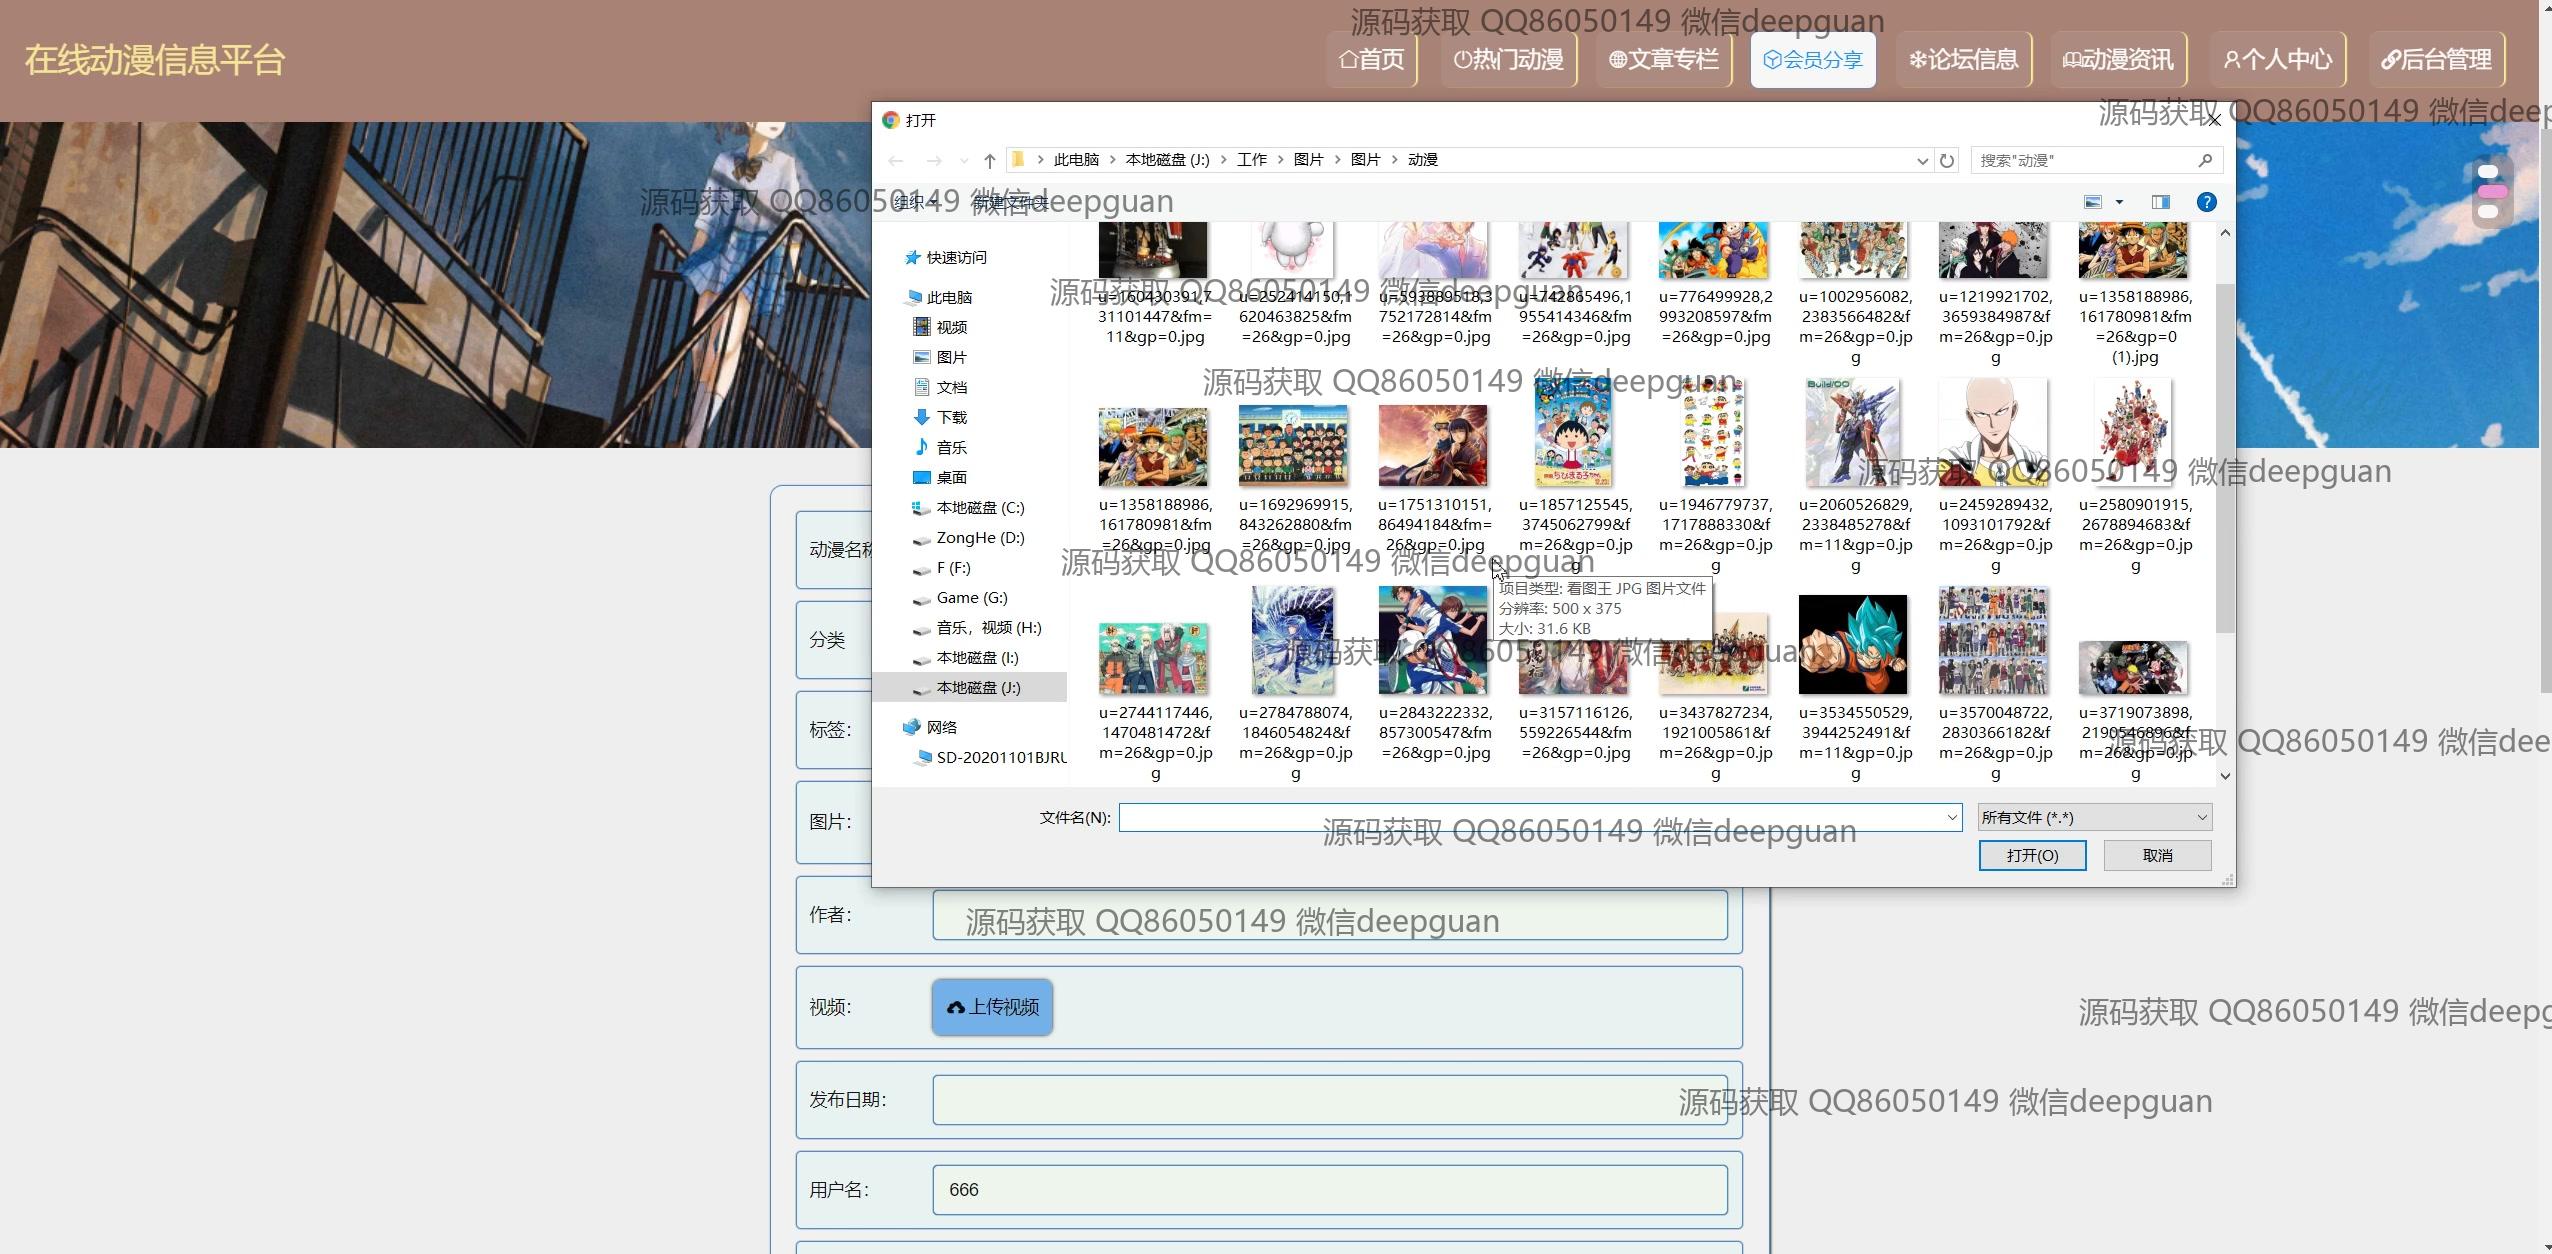This screenshot has width=2552, height=1254.
Task: Open the 文章专栏 nav tab
Action: pos(1663,60)
